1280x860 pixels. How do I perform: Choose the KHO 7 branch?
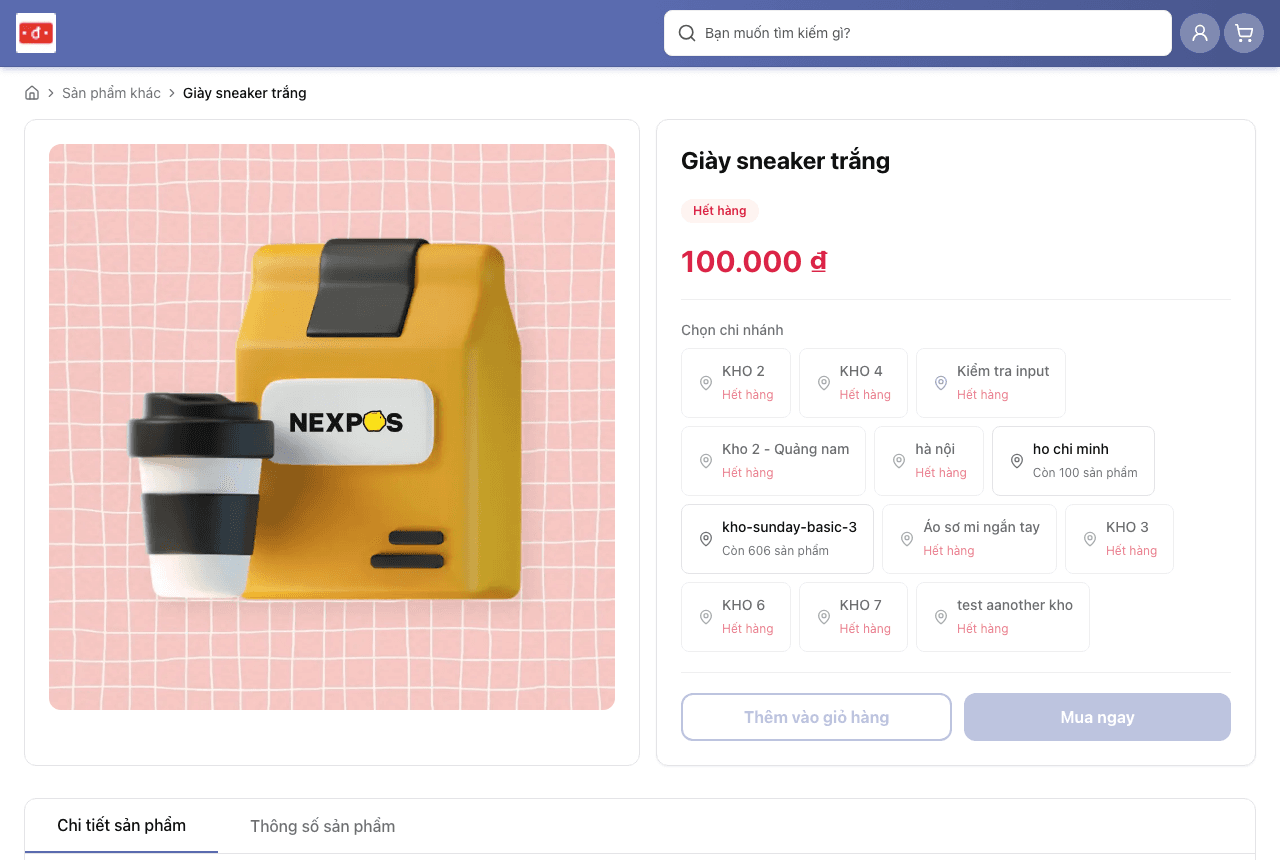[x=853, y=617]
